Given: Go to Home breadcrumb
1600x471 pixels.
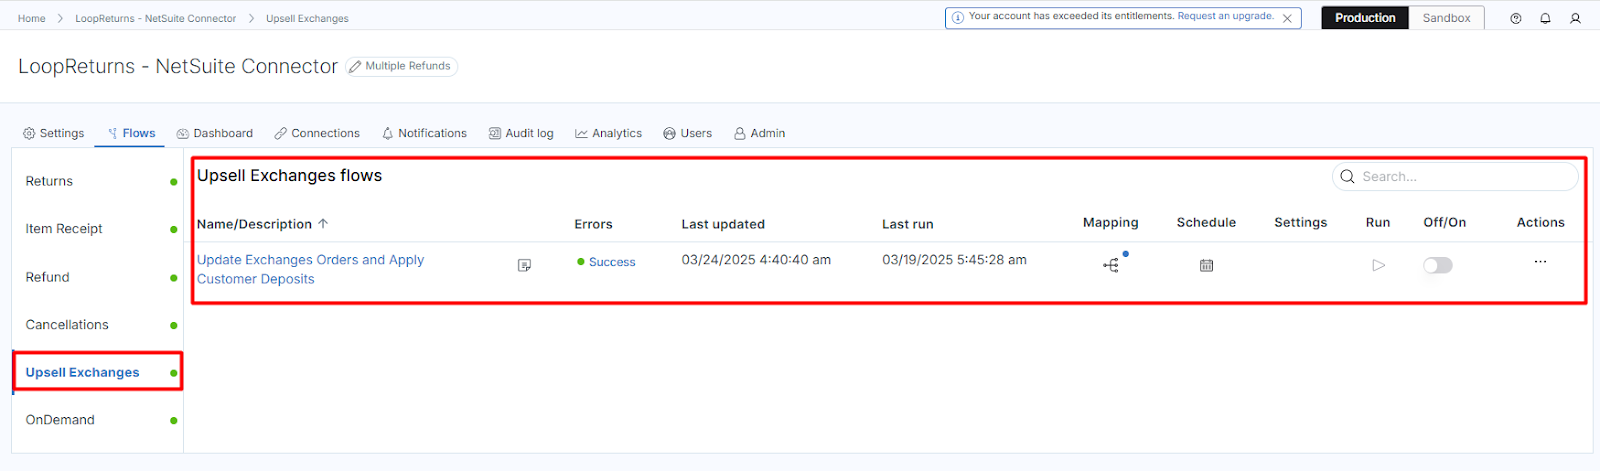Looking at the screenshot, I should tap(31, 18).
